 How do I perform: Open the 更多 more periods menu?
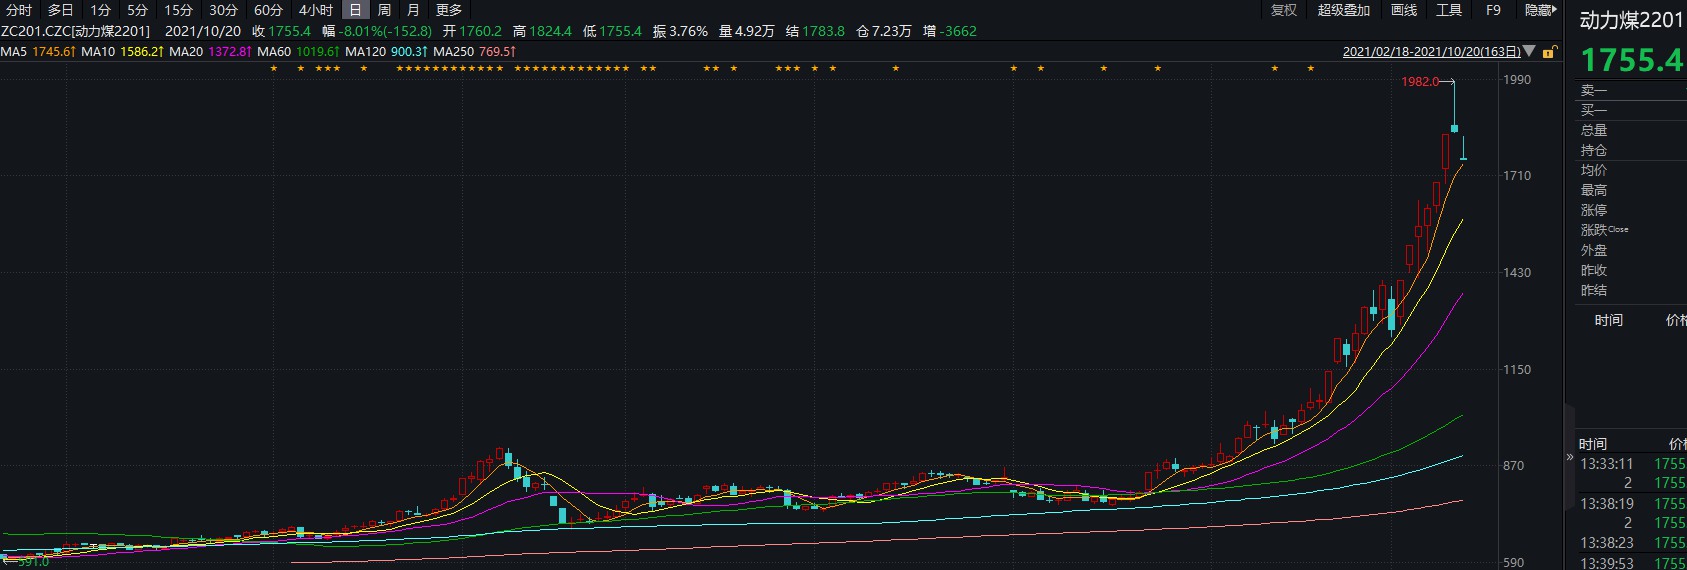coord(449,10)
